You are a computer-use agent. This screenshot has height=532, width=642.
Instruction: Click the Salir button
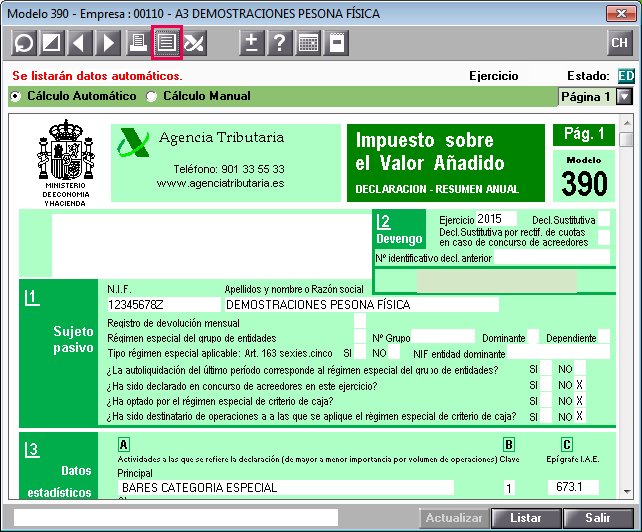598,518
